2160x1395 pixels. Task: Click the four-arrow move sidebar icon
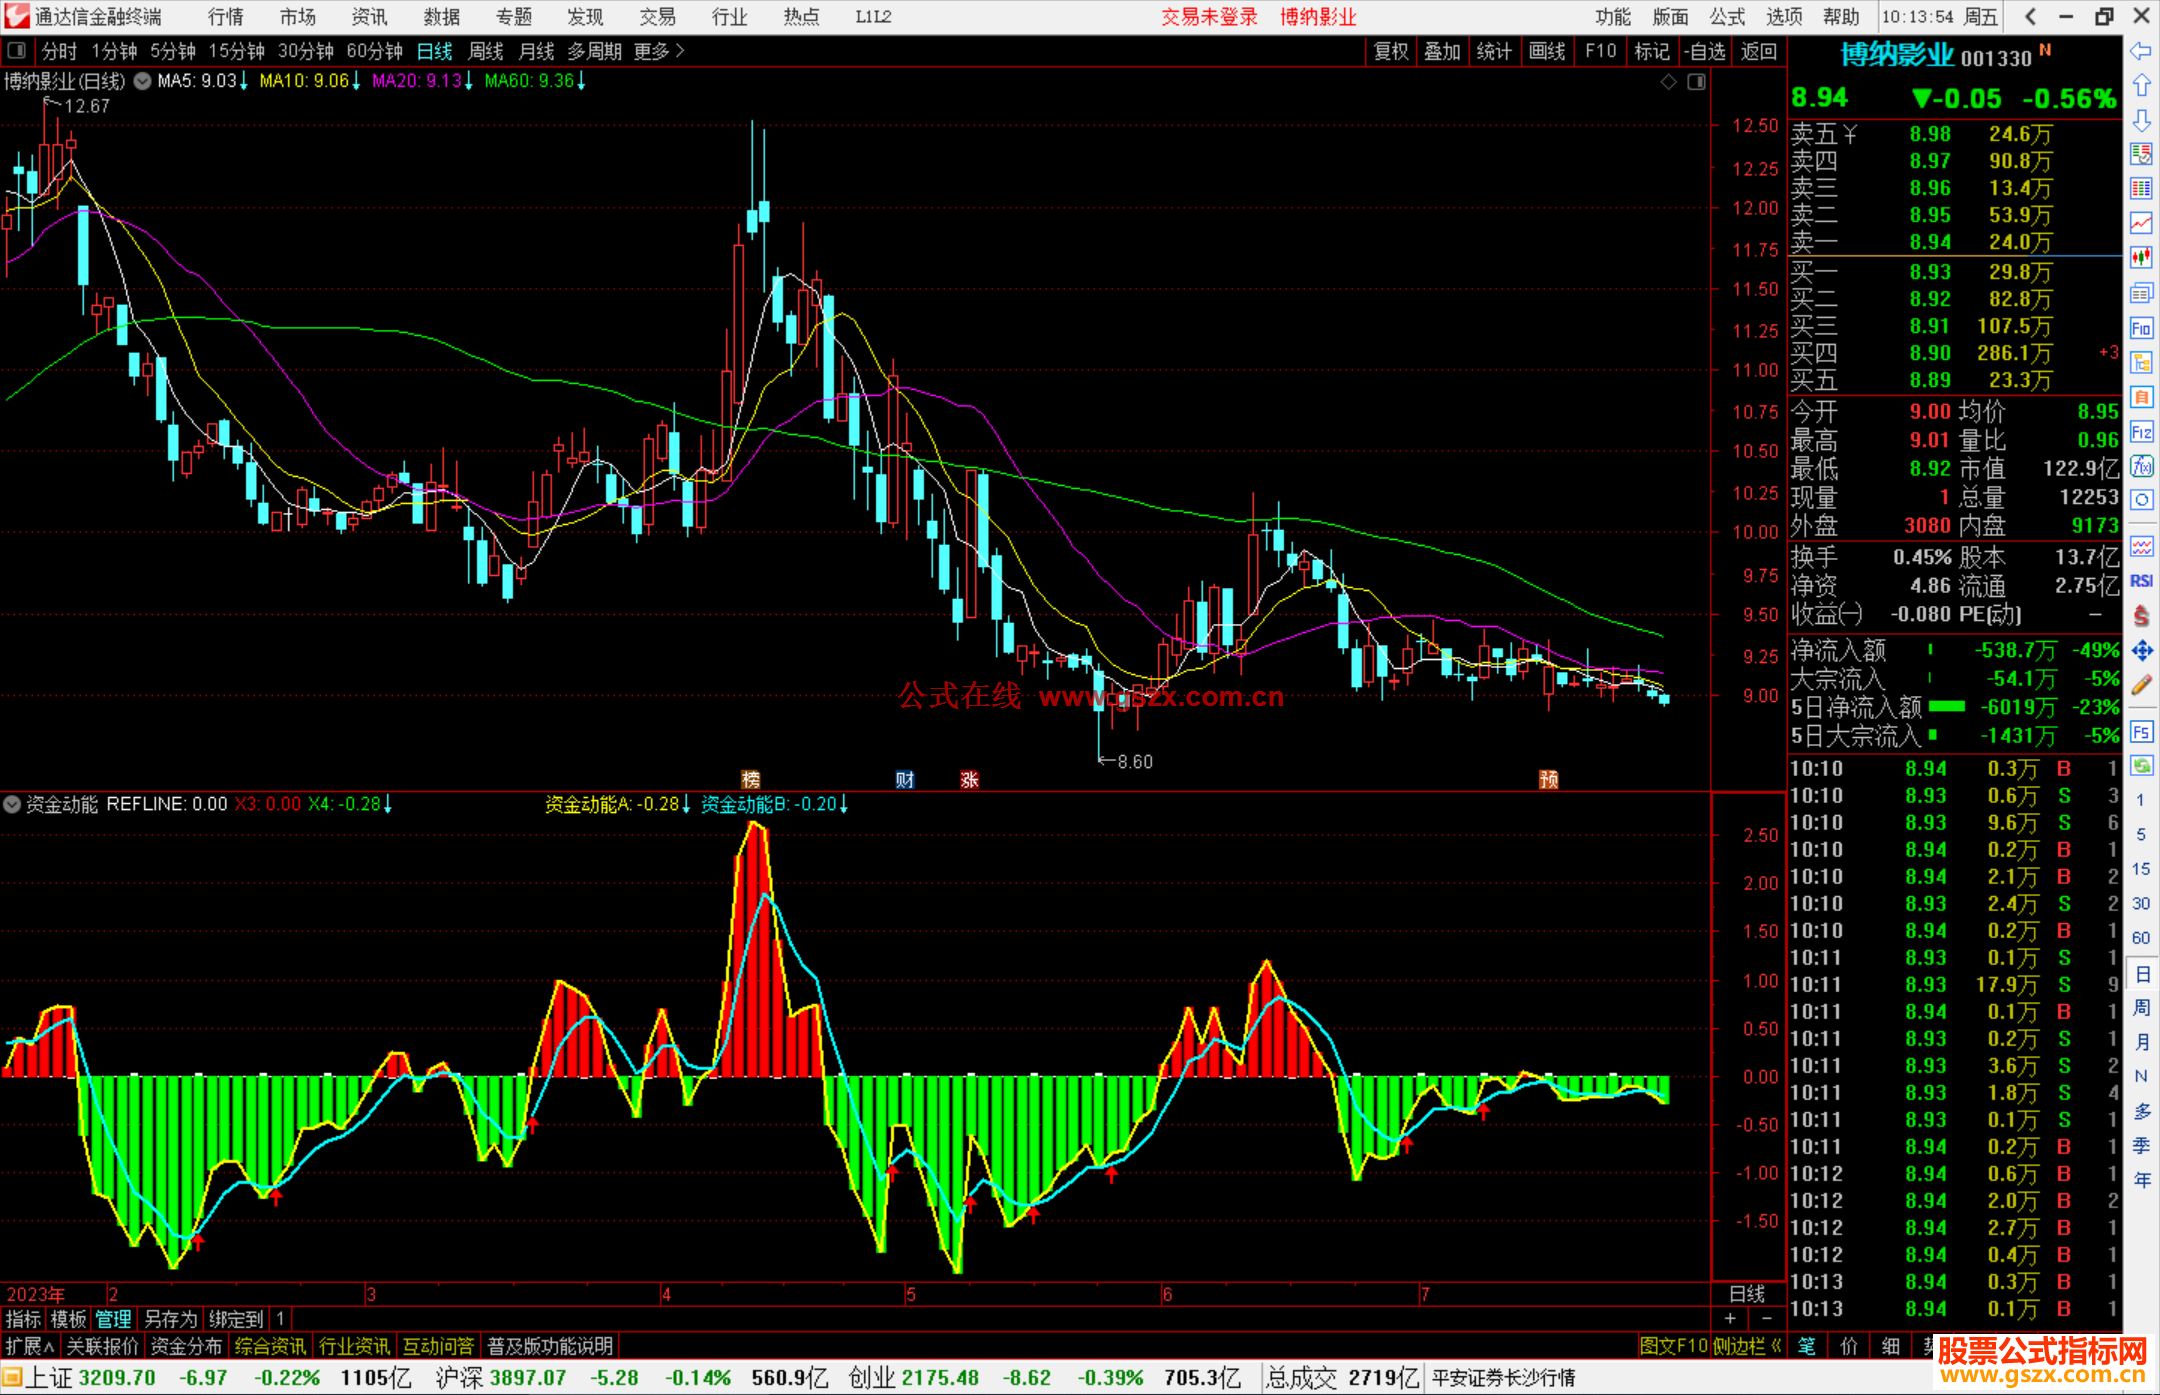click(x=2141, y=651)
